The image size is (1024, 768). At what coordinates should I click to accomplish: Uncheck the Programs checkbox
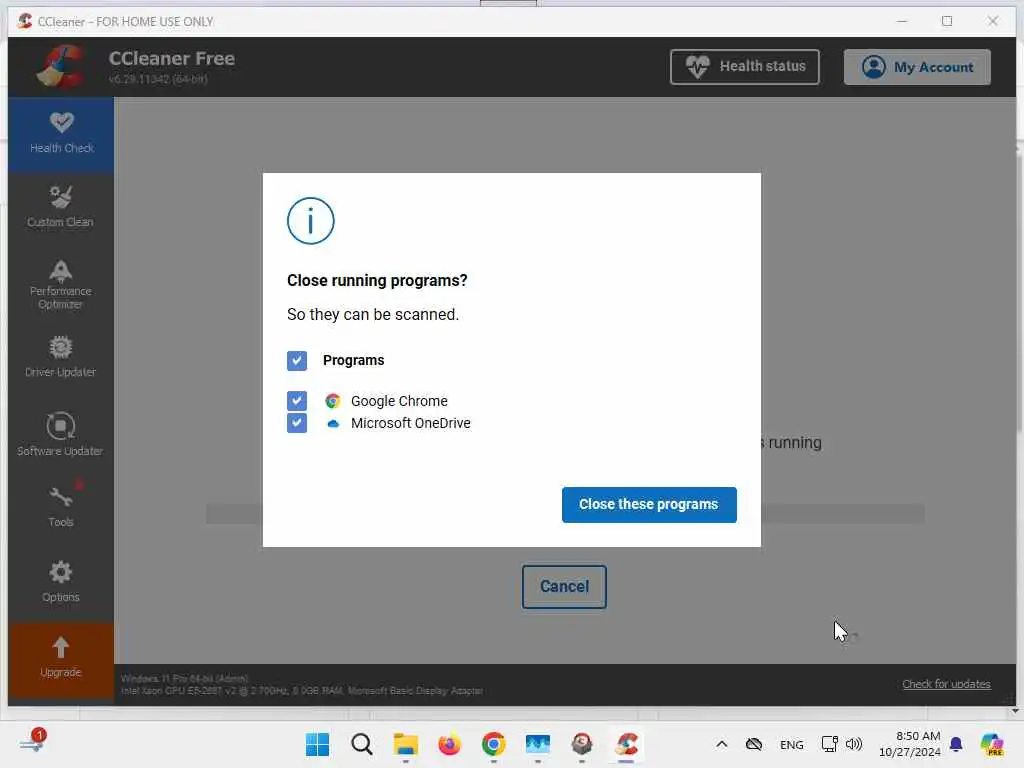(296, 360)
